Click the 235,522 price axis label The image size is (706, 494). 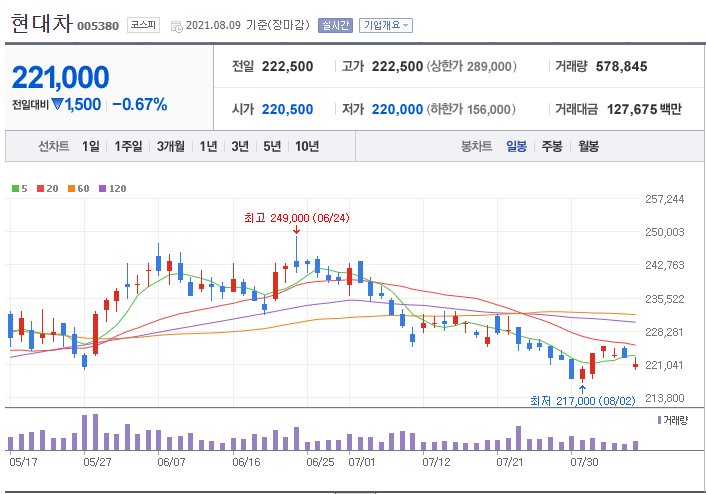click(x=665, y=299)
